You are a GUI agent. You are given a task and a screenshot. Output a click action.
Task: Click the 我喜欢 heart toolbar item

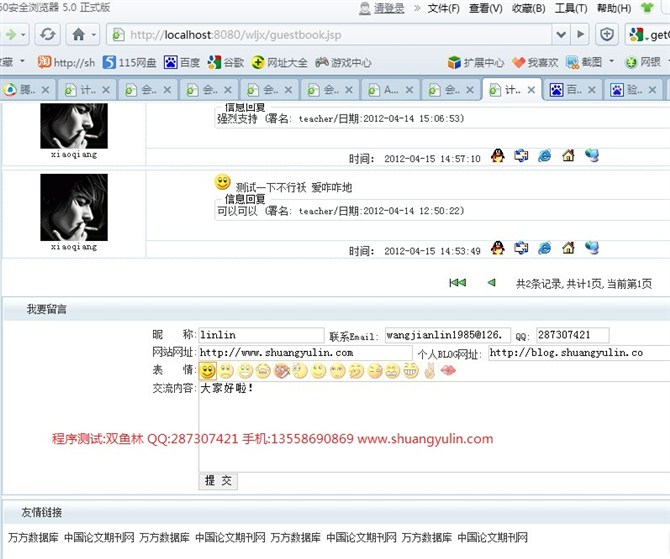coord(535,62)
